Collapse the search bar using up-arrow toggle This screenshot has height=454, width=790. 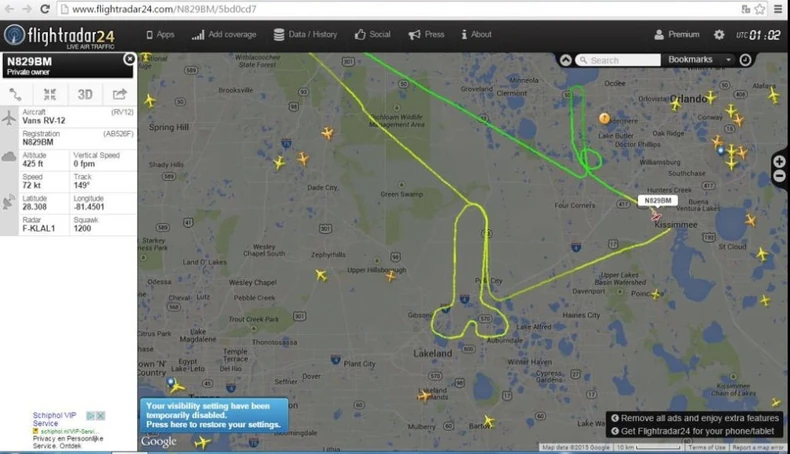566,60
